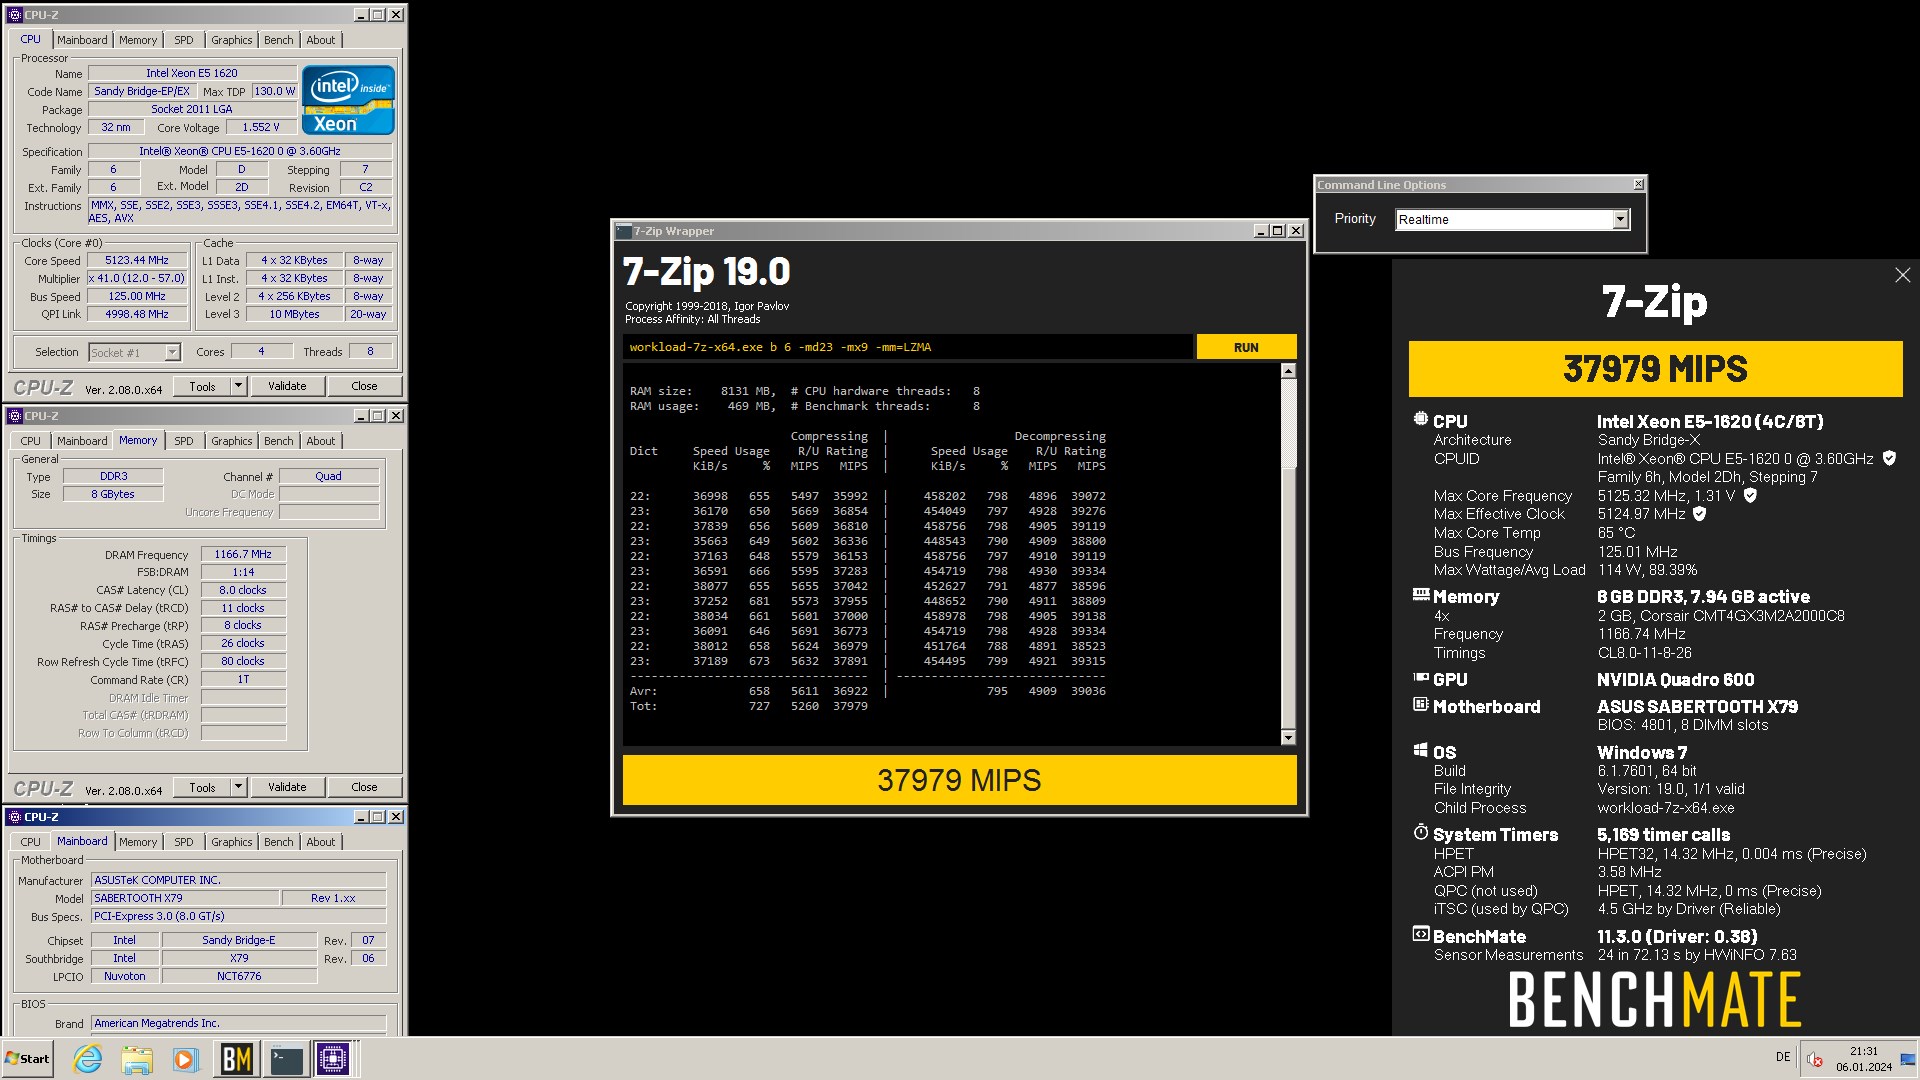Screen dimensions: 1920x1080
Task: Expand Tools dropdown arrow in top CPU-Z window
Action: point(238,386)
